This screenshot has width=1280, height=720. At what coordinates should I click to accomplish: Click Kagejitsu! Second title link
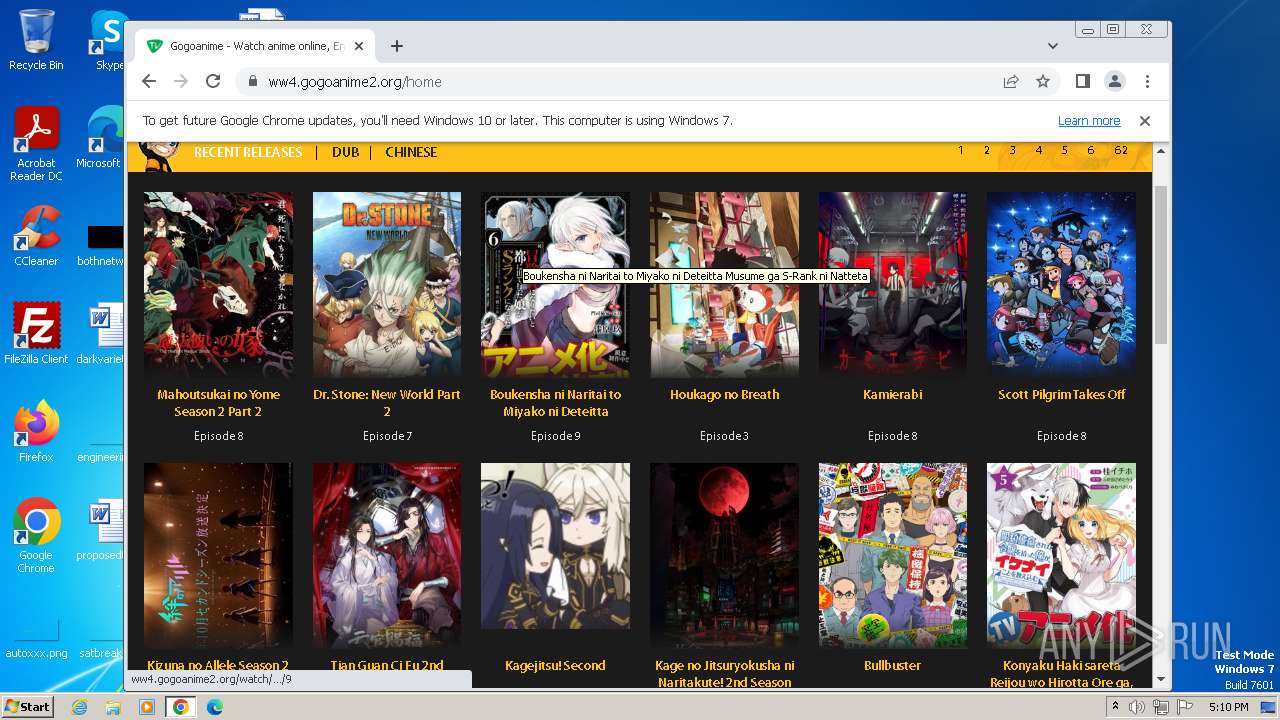coord(555,665)
